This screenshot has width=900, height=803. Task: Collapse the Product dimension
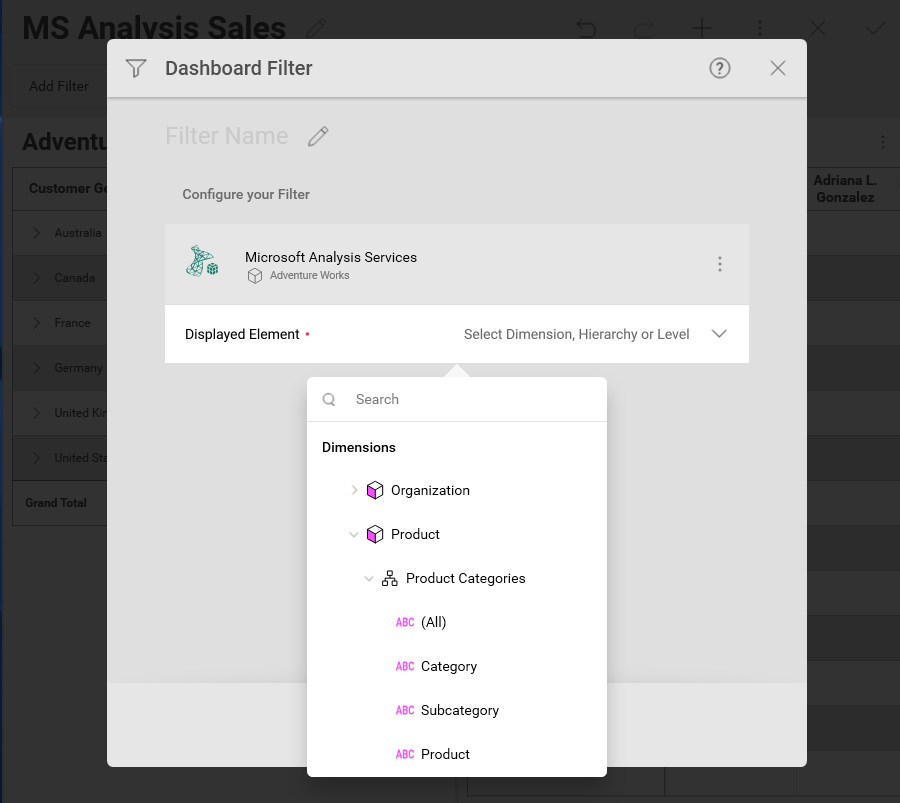click(354, 535)
